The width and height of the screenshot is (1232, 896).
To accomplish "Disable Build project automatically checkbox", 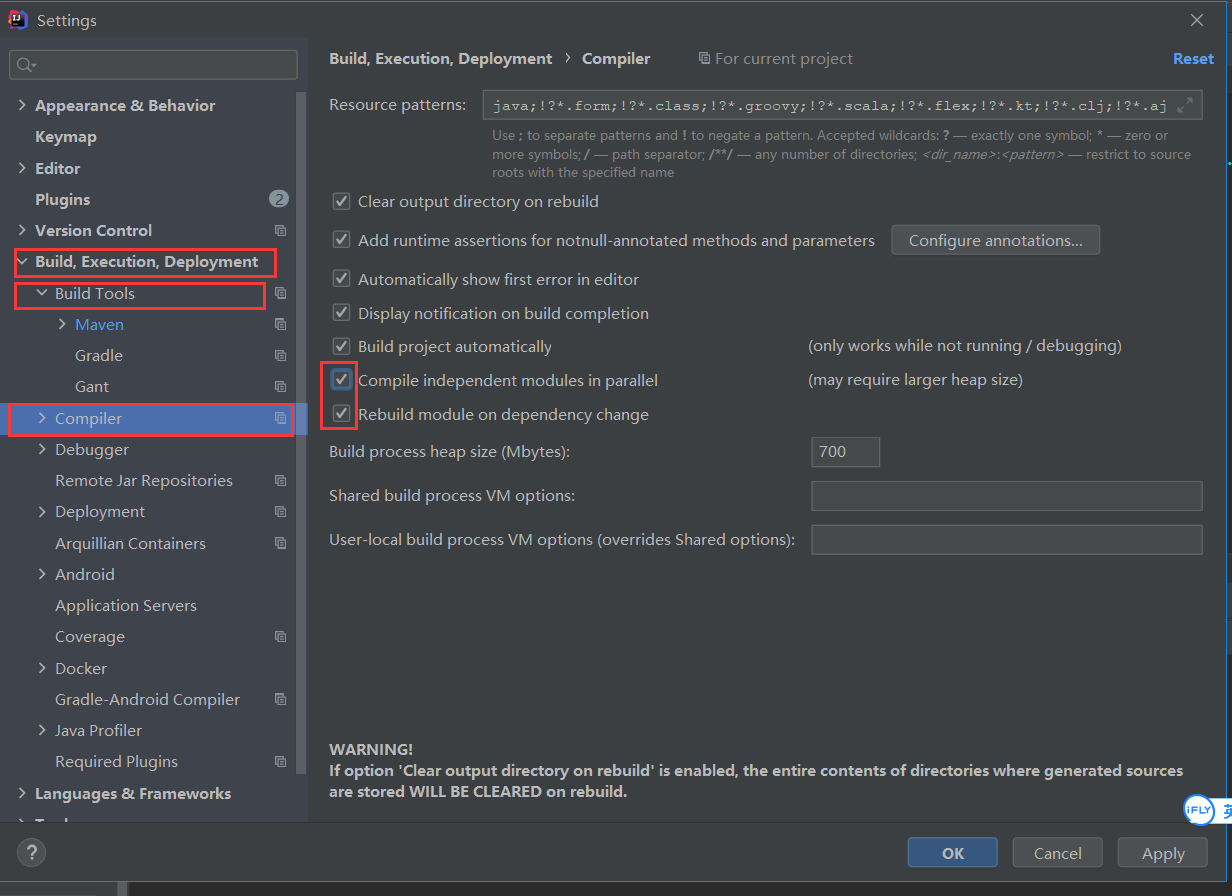I will pos(341,347).
